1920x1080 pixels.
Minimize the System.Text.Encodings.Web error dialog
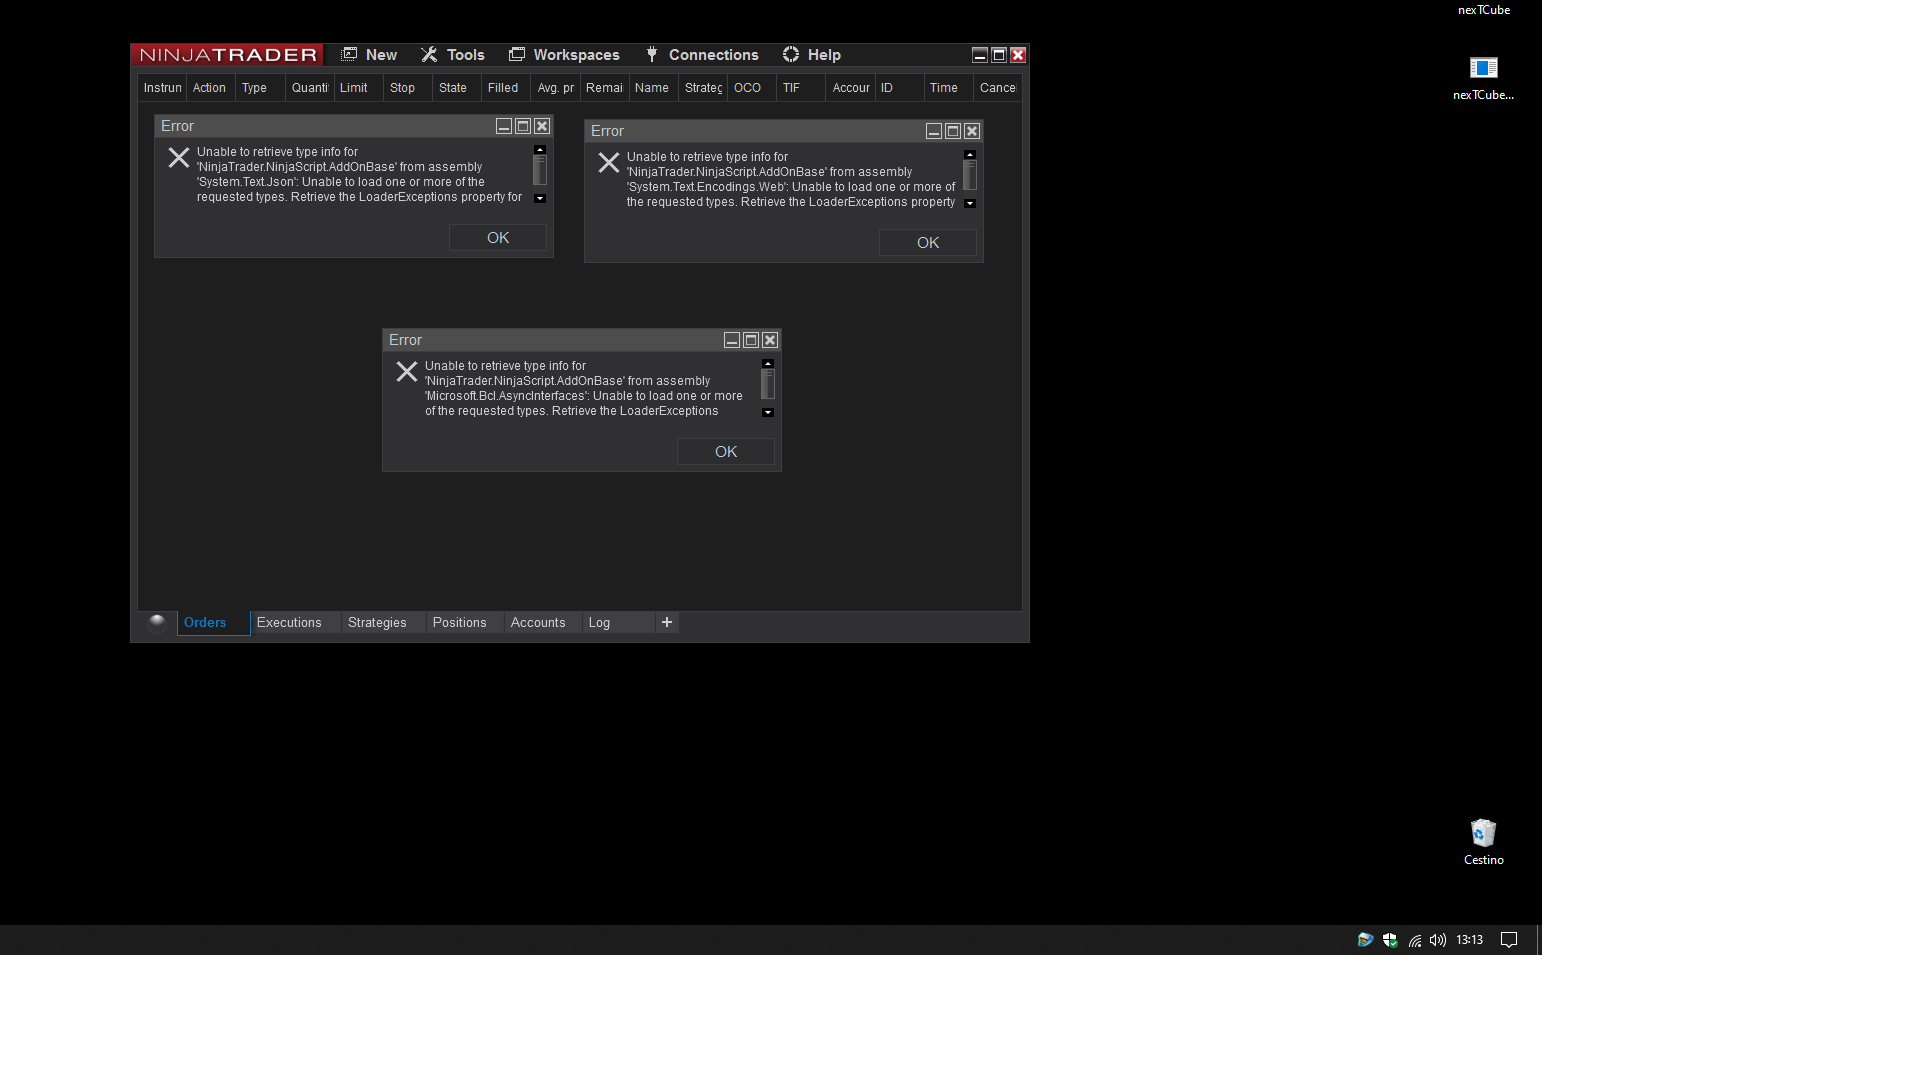[x=934, y=131]
